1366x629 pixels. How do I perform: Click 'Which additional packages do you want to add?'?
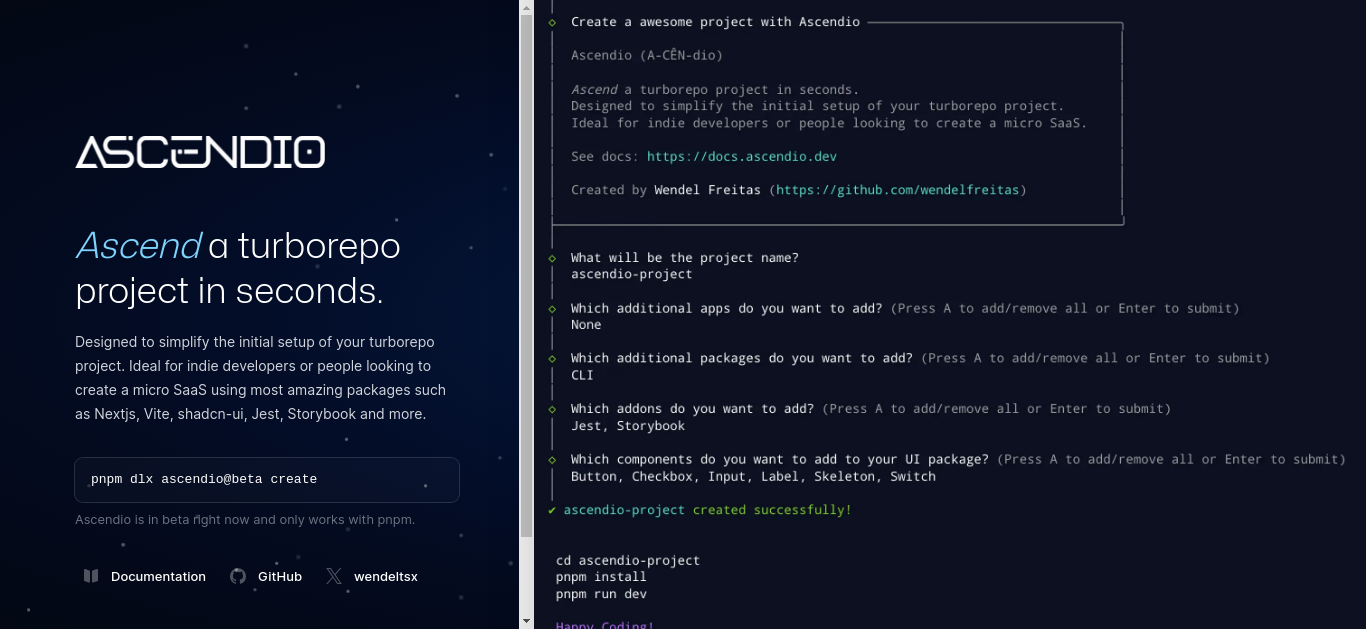click(x=742, y=358)
